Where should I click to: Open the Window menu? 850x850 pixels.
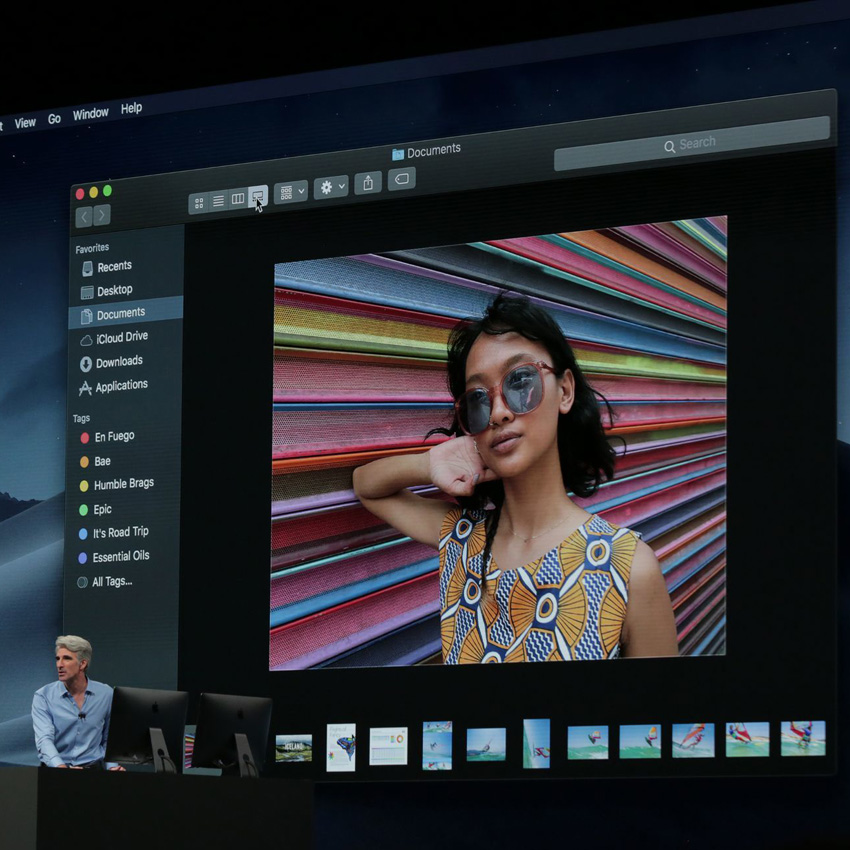pyautogui.click(x=90, y=114)
